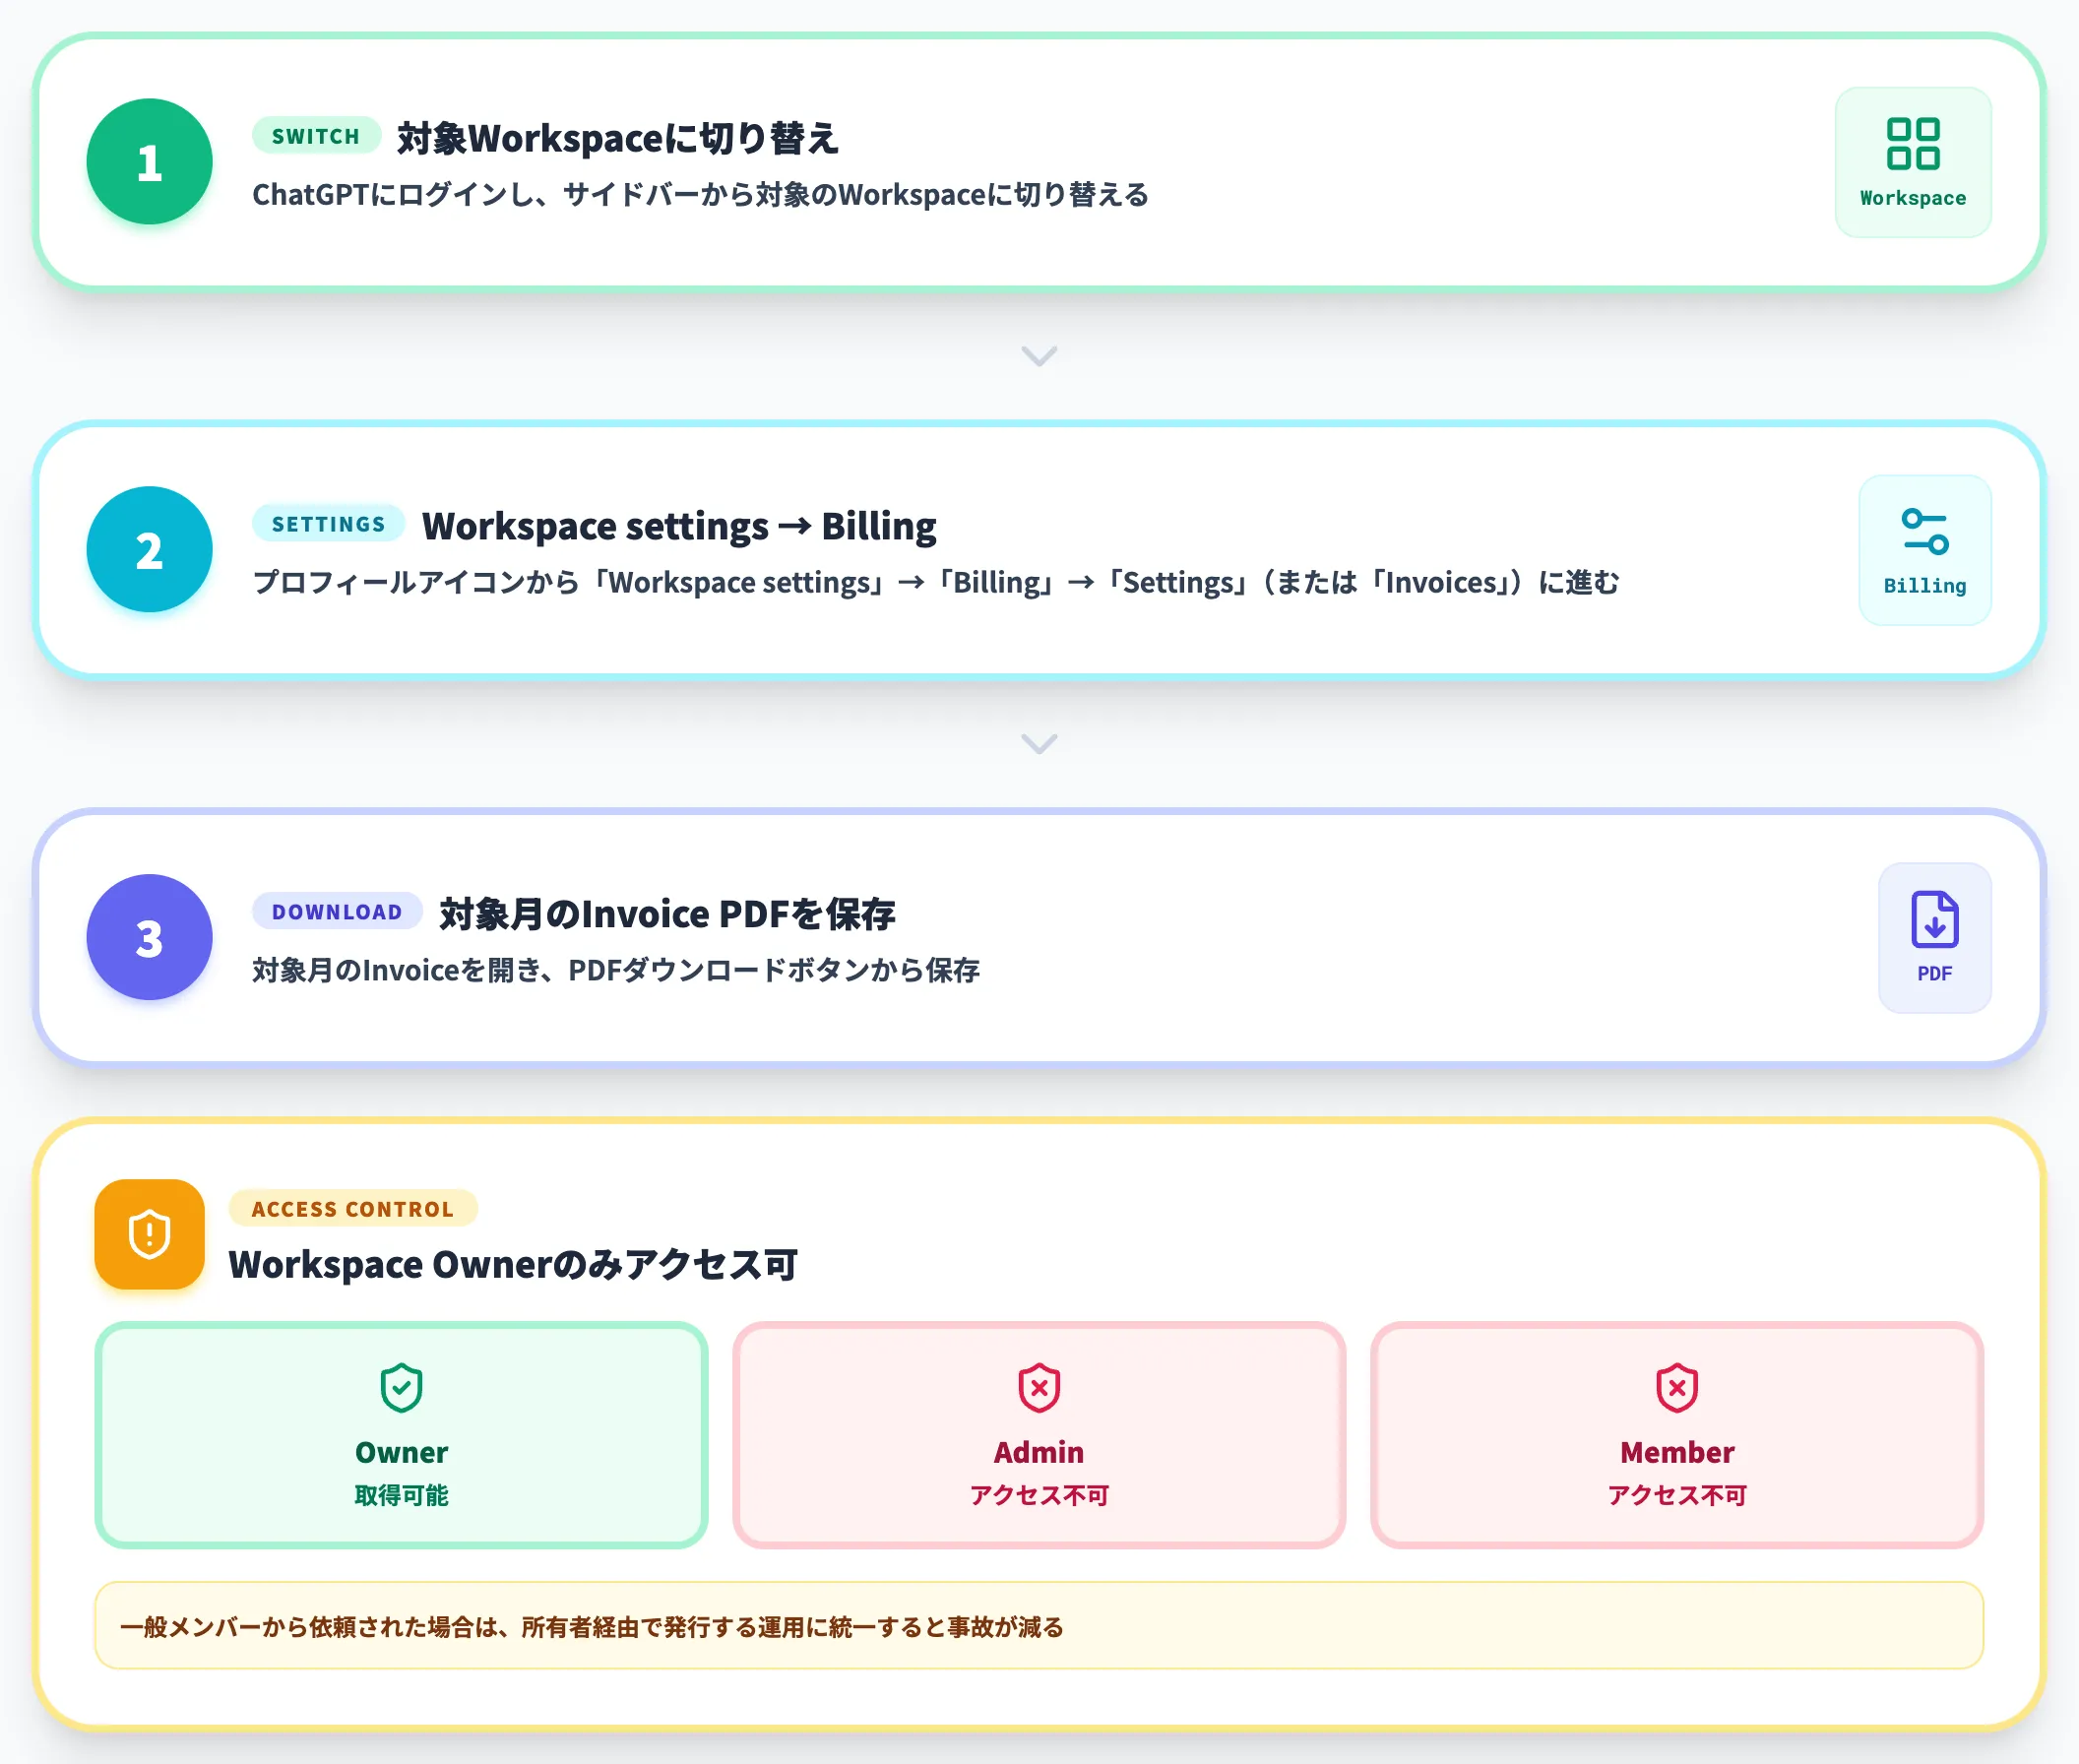The height and width of the screenshot is (1764, 2079).
Task: Open the Member アクセス不可 card
Action: point(1677,1435)
